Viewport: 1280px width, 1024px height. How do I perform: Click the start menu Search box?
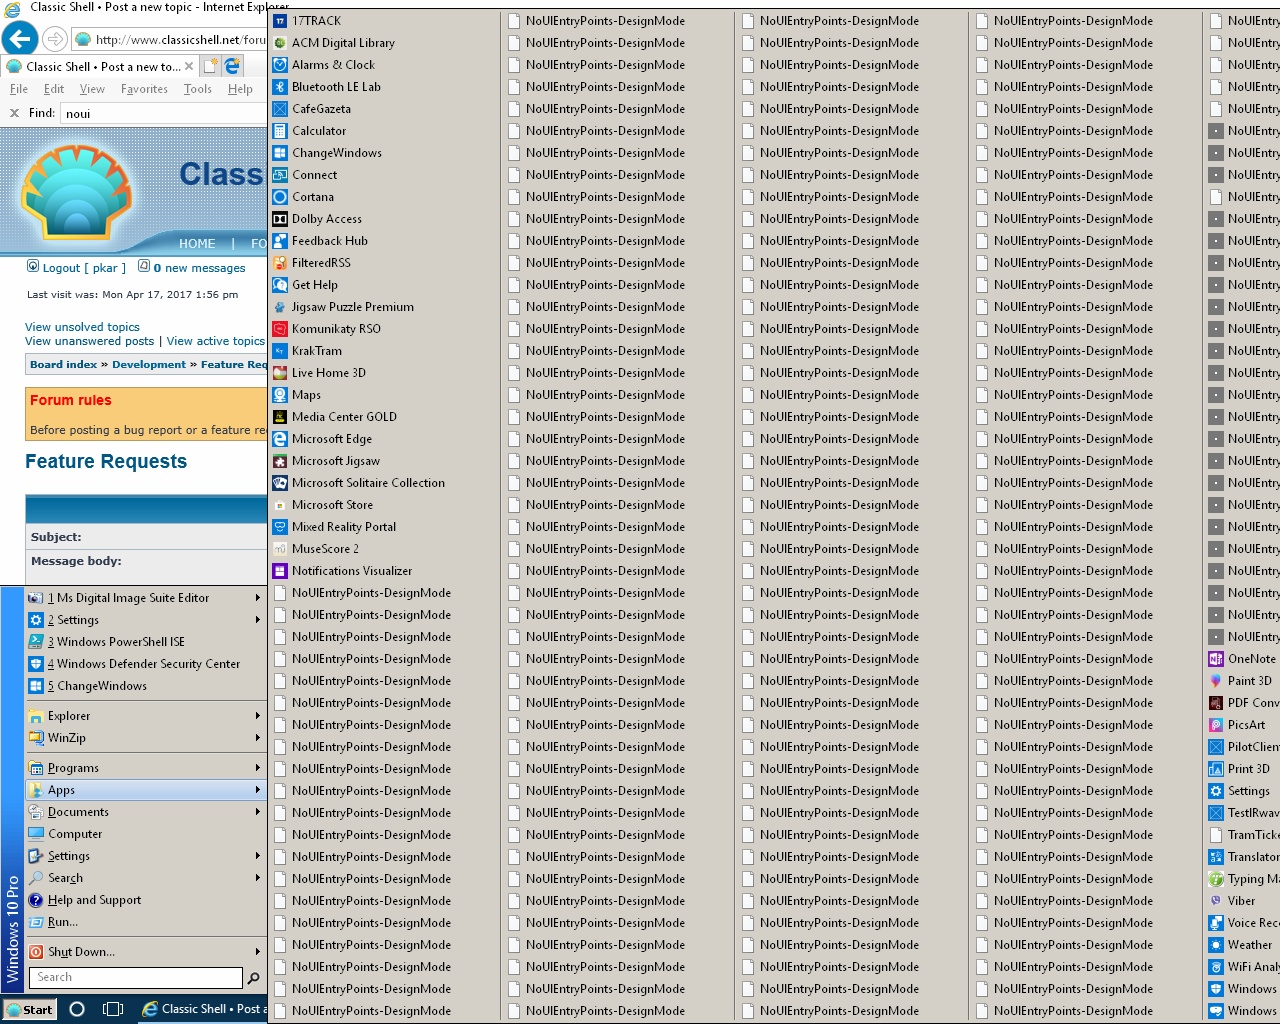pos(136,978)
